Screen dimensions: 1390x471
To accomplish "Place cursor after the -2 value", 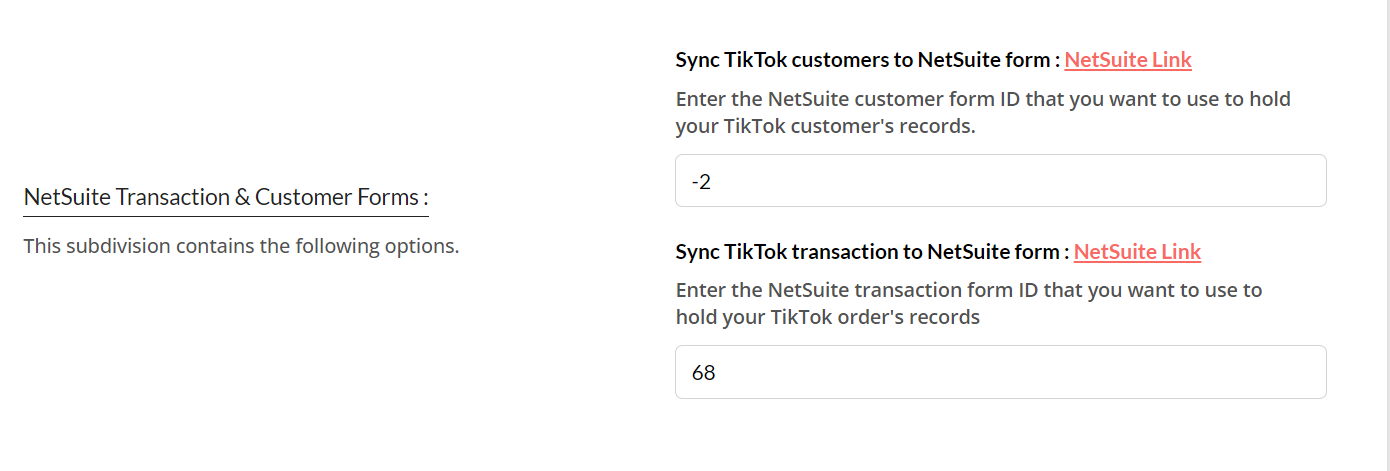I will pos(714,182).
